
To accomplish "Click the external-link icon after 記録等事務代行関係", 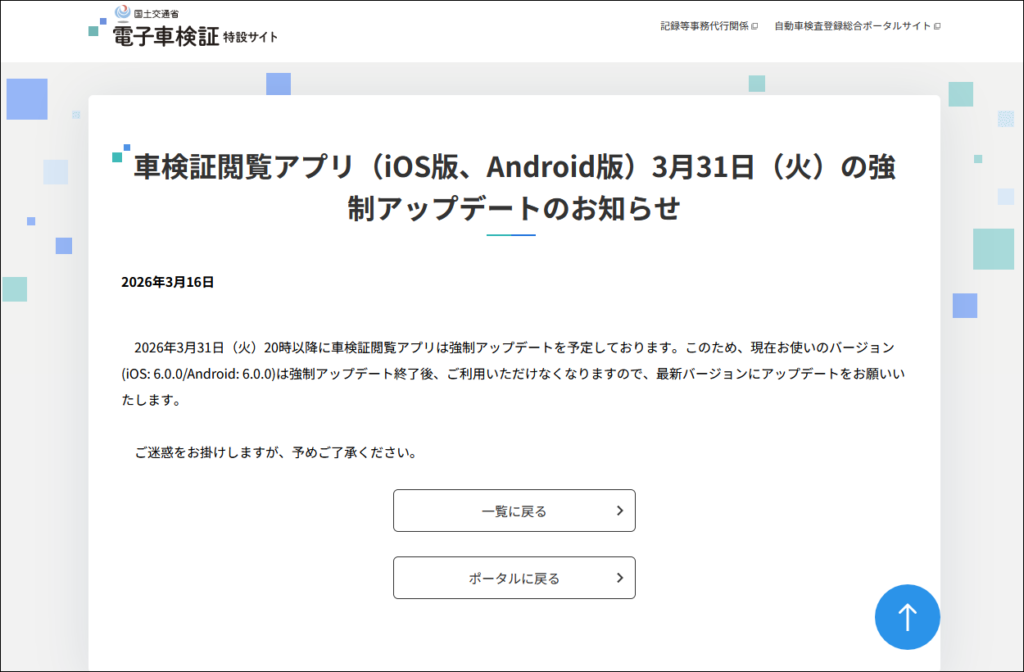I will coord(754,26).
